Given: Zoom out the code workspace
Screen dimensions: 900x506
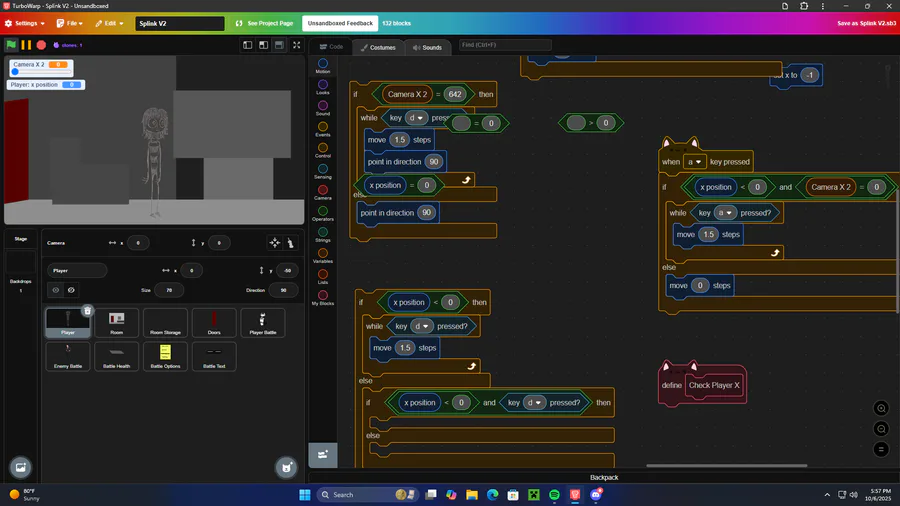Looking at the screenshot, I should click(880, 429).
